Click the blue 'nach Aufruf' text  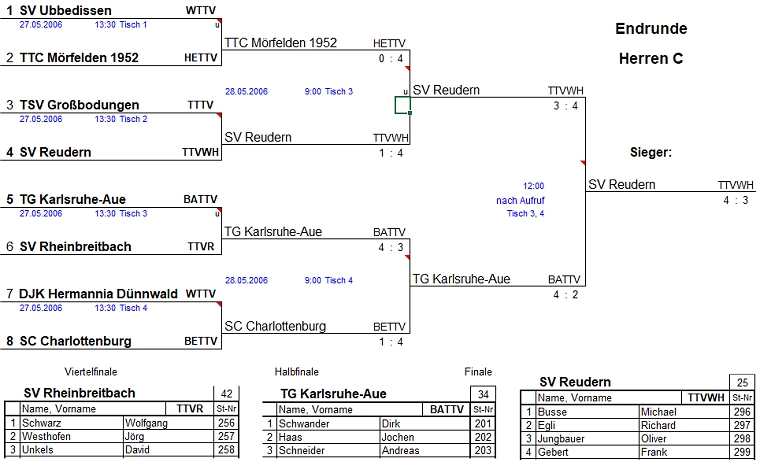[x=520, y=200]
